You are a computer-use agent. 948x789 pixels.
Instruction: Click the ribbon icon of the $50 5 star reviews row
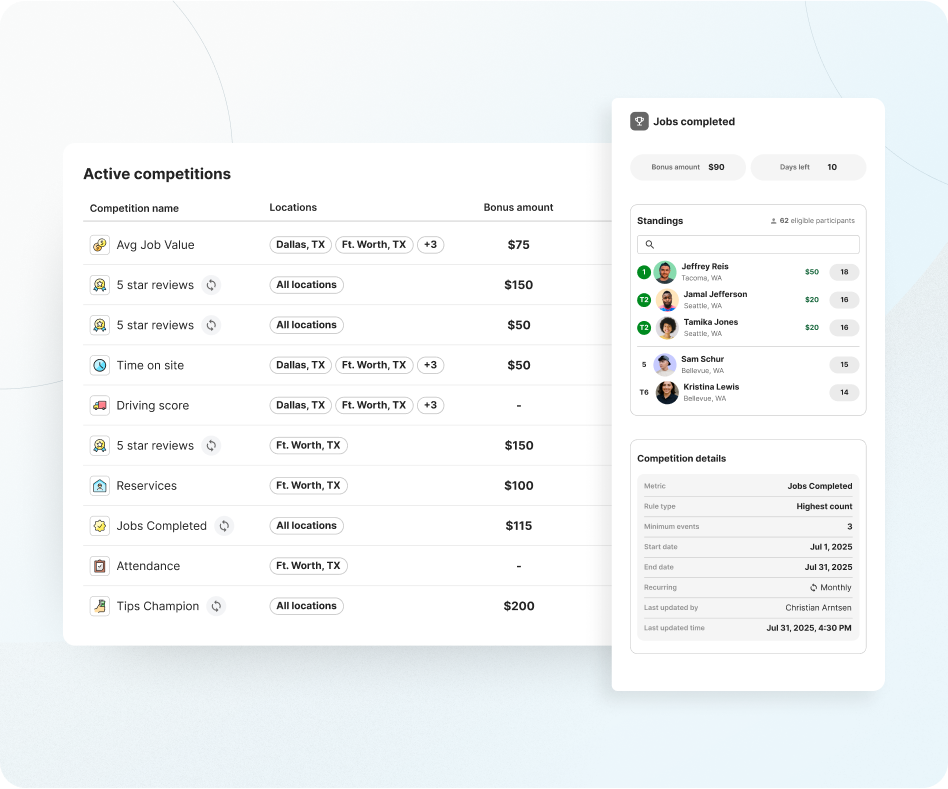click(100, 325)
